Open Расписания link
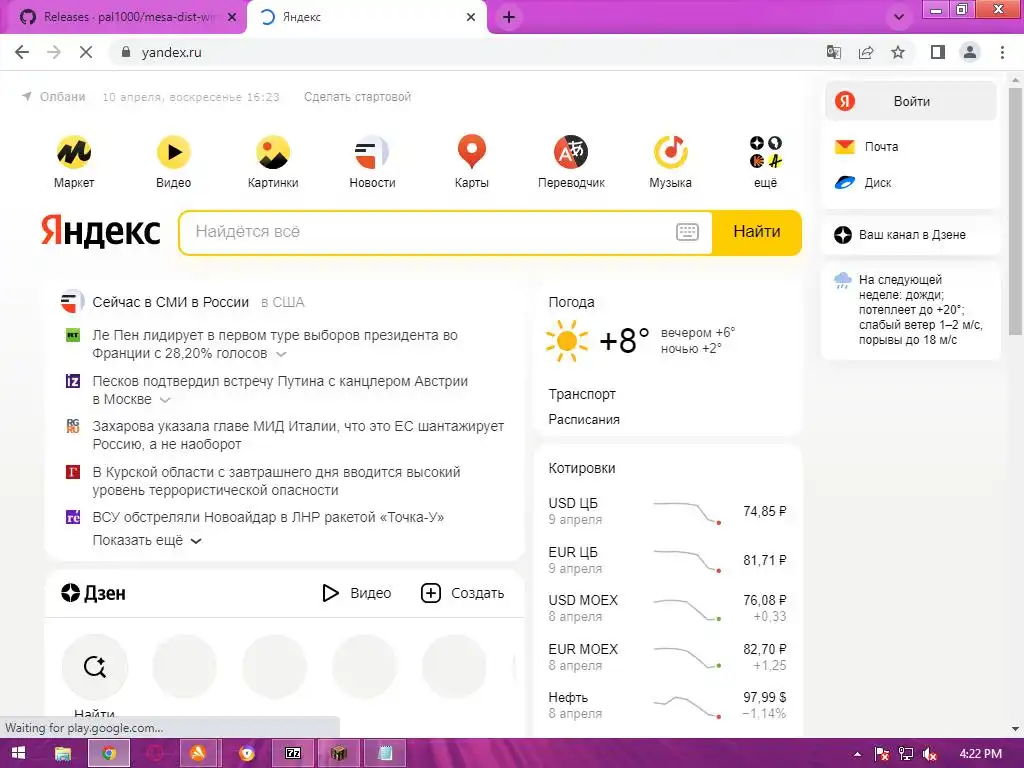The height and width of the screenshot is (768, 1024). pos(584,419)
